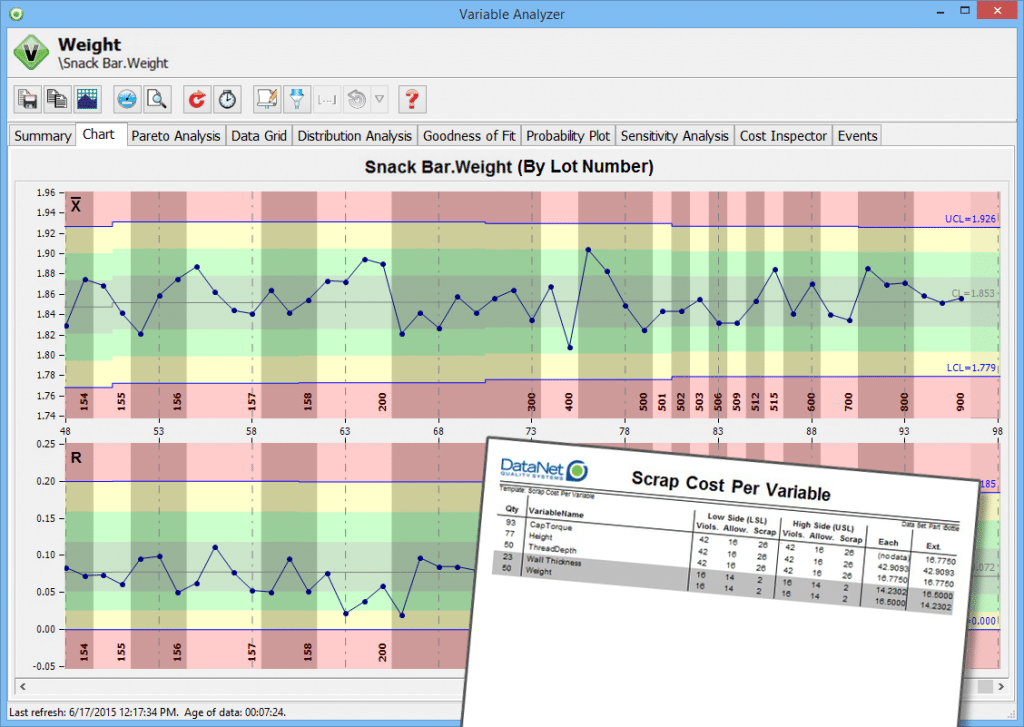1024x727 pixels.
Task: Click the note with pencil icon
Action: [267, 99]
